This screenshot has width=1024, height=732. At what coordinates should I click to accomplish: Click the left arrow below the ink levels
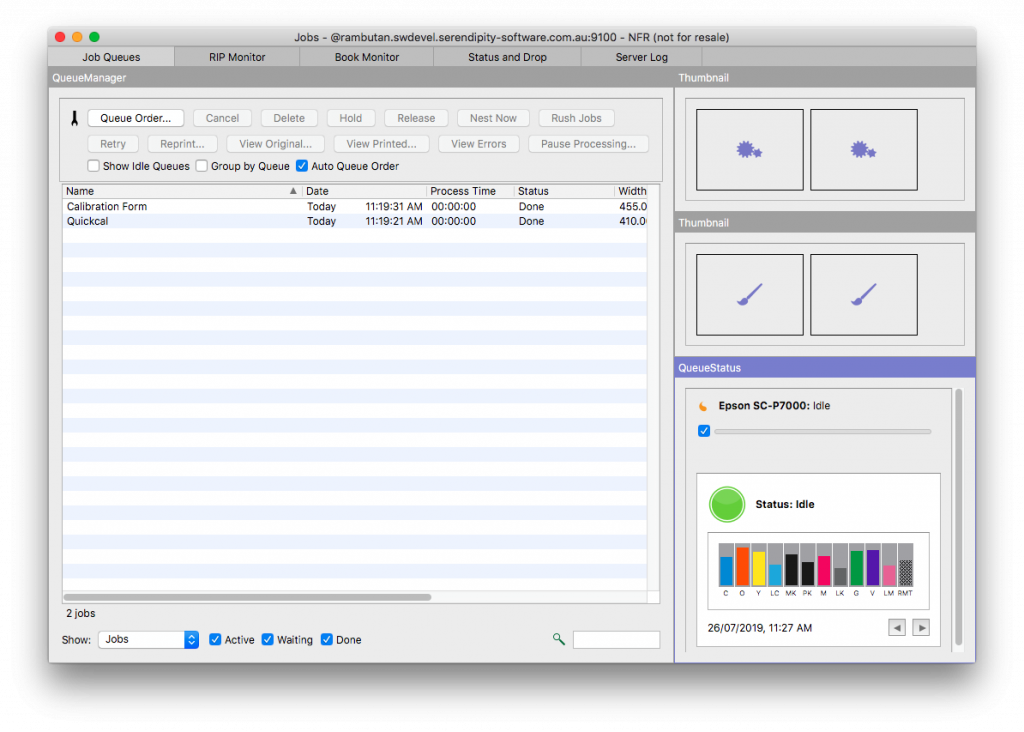pos(897,627)
